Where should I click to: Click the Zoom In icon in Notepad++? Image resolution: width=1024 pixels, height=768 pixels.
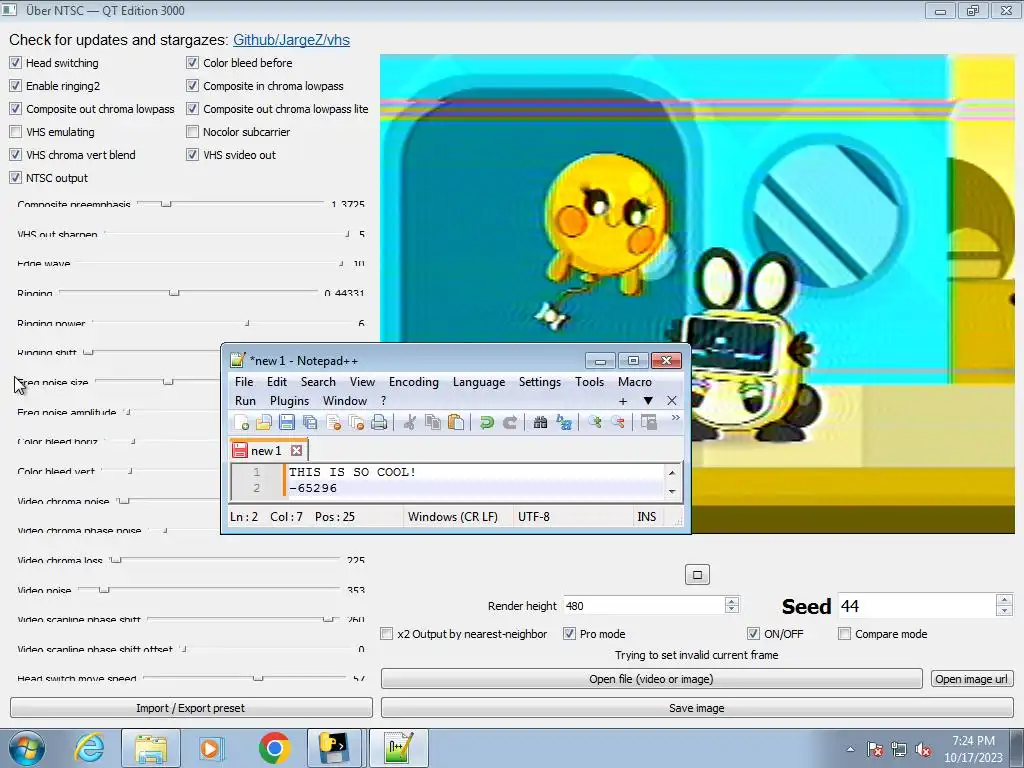[x=594, y=423]
